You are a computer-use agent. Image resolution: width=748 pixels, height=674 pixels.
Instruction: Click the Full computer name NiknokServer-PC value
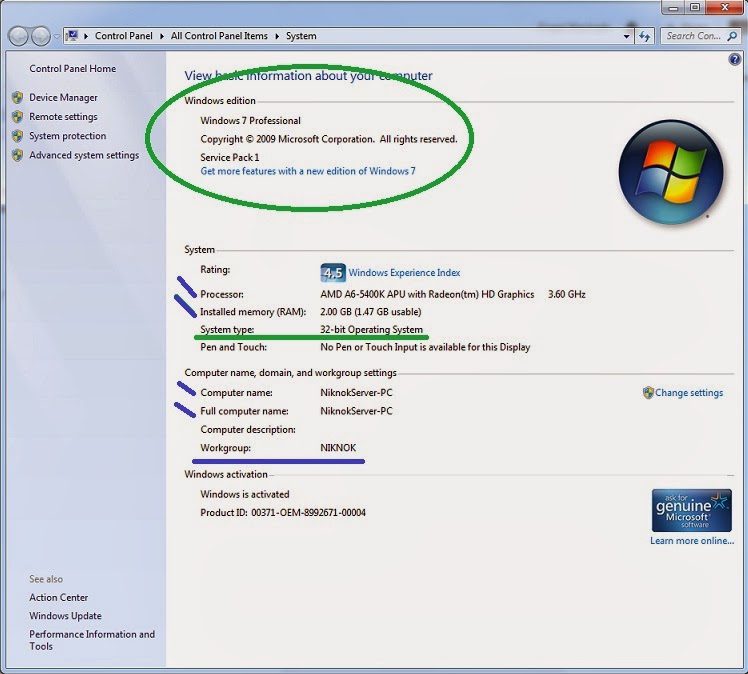tap(356, 411)
